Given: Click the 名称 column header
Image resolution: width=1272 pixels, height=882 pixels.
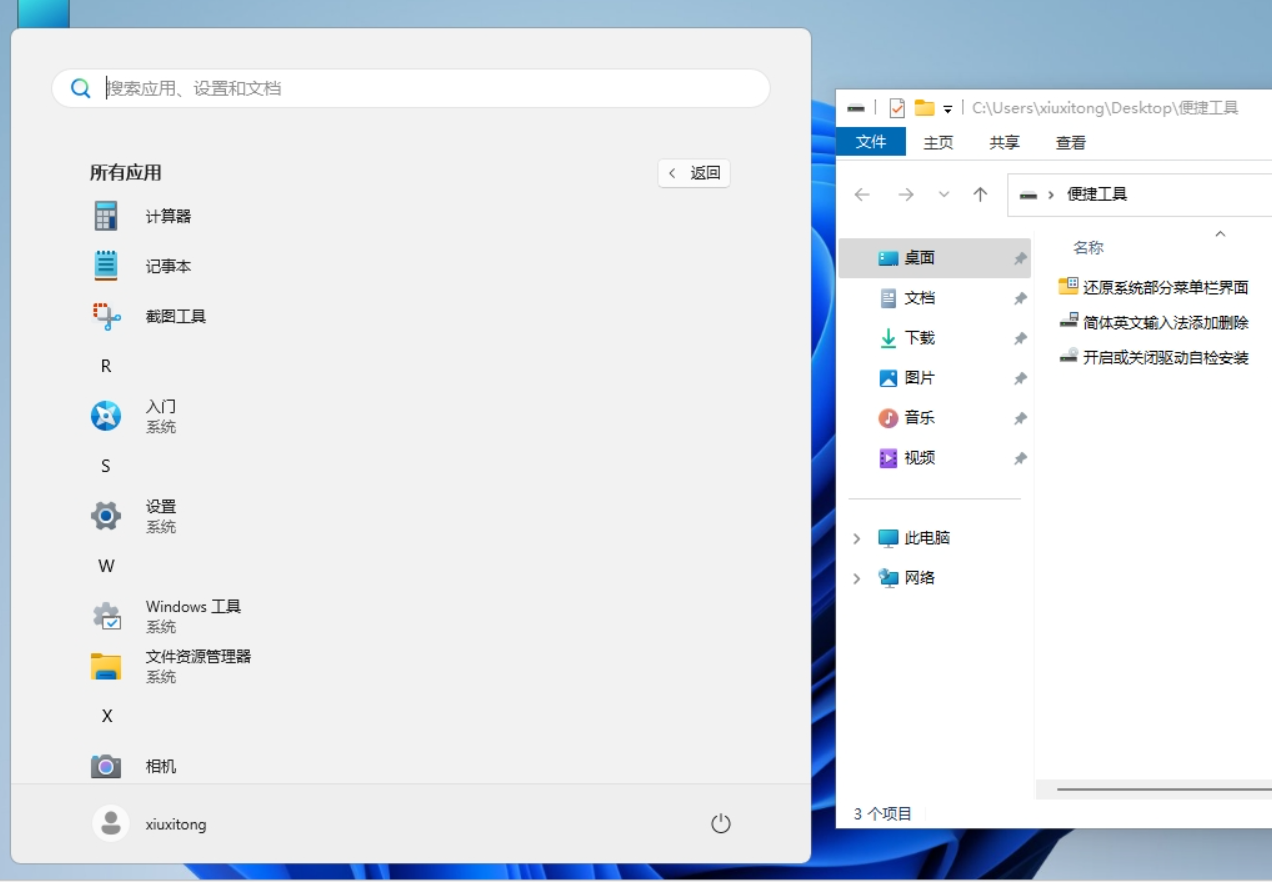Looking at the screenshot, I should tap(1088, 248).
